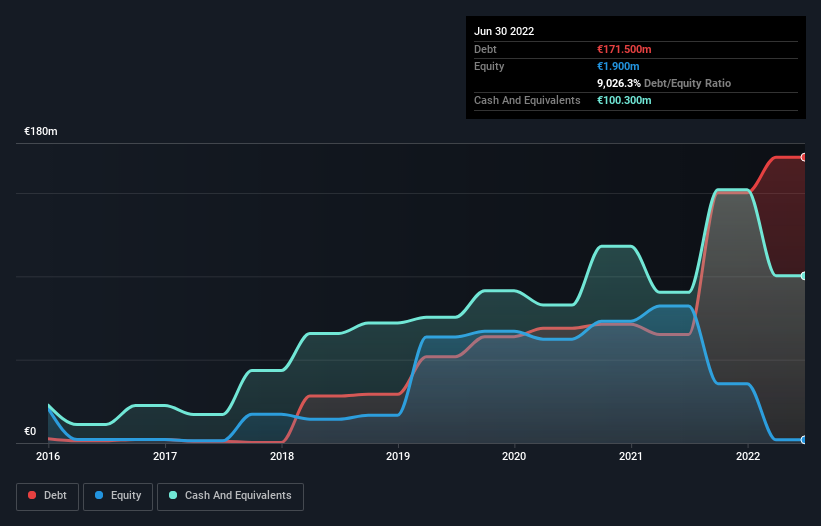Click the 2021 x-axis label
Screen dimensions: 821x526
coord(631,456)
